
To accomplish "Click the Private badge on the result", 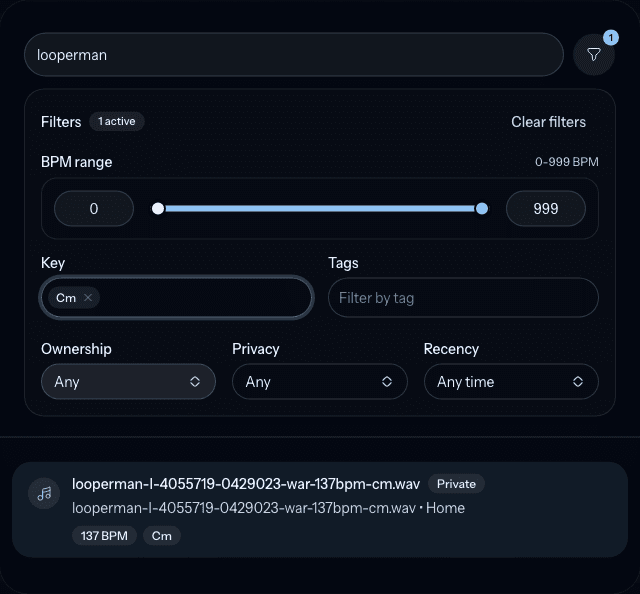I will (456, 484).
